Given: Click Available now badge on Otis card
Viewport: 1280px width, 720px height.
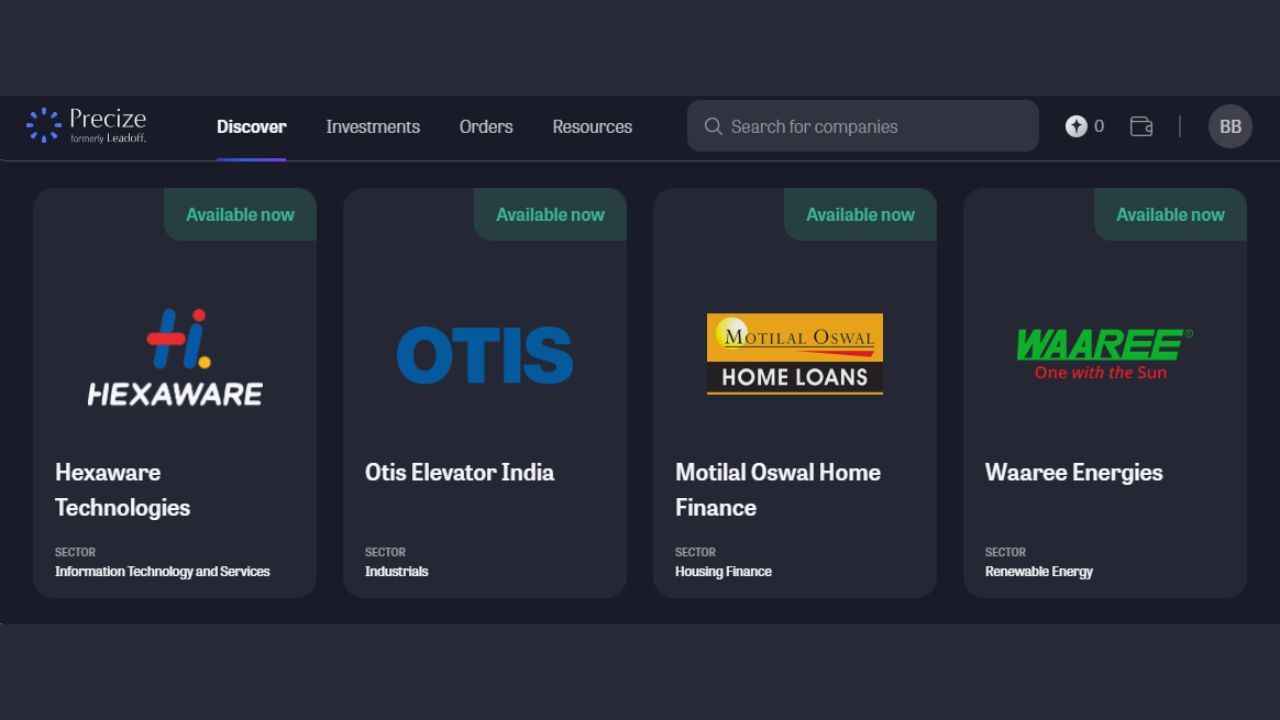Looking at the screenshot, I should tap(550, 214).
